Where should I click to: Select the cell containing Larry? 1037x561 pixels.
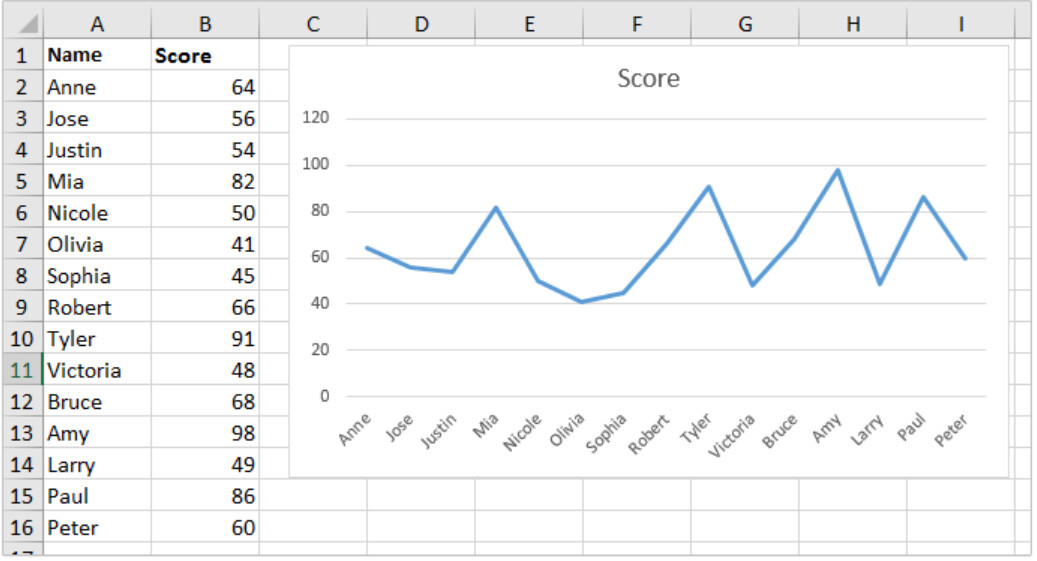(97, 464)
